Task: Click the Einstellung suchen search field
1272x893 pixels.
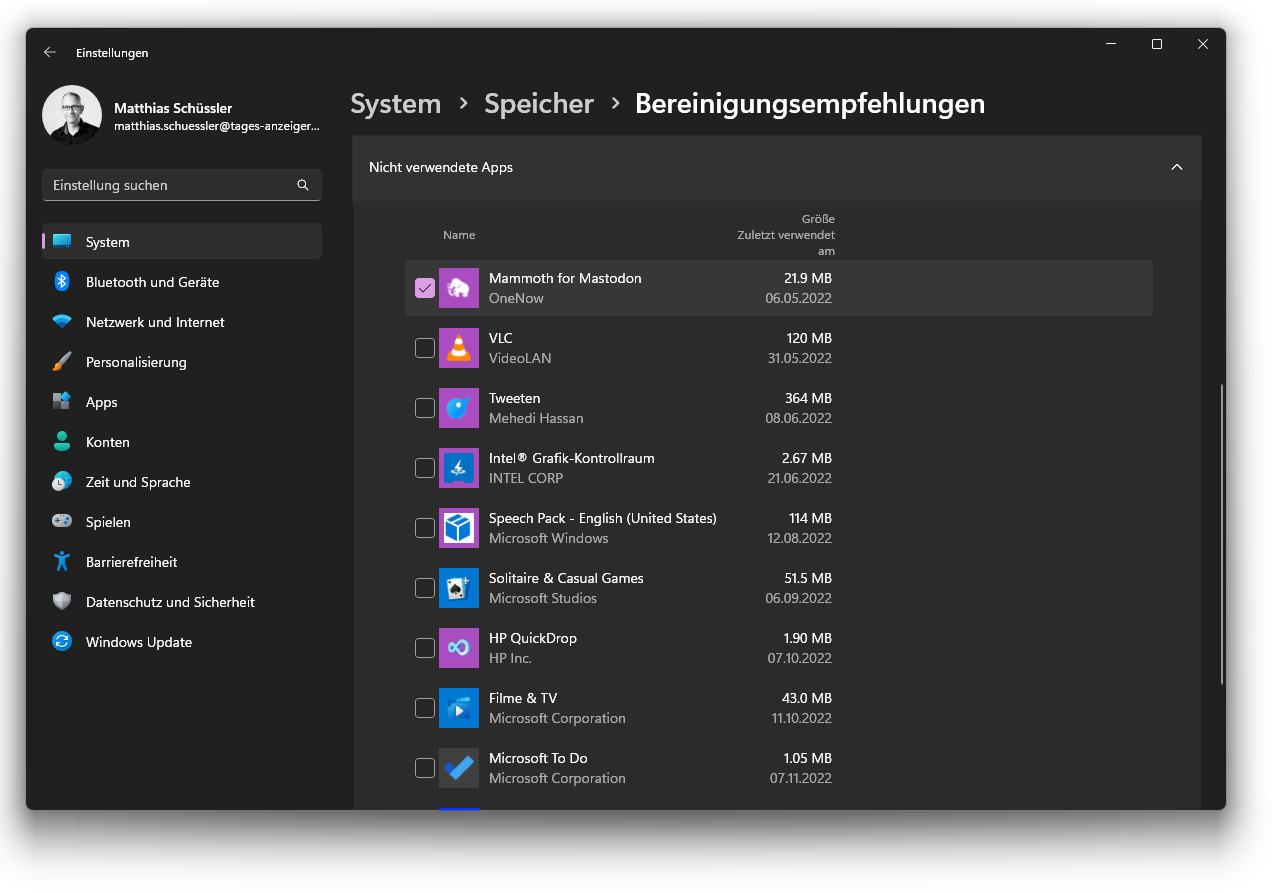Action: coord(182,185)
